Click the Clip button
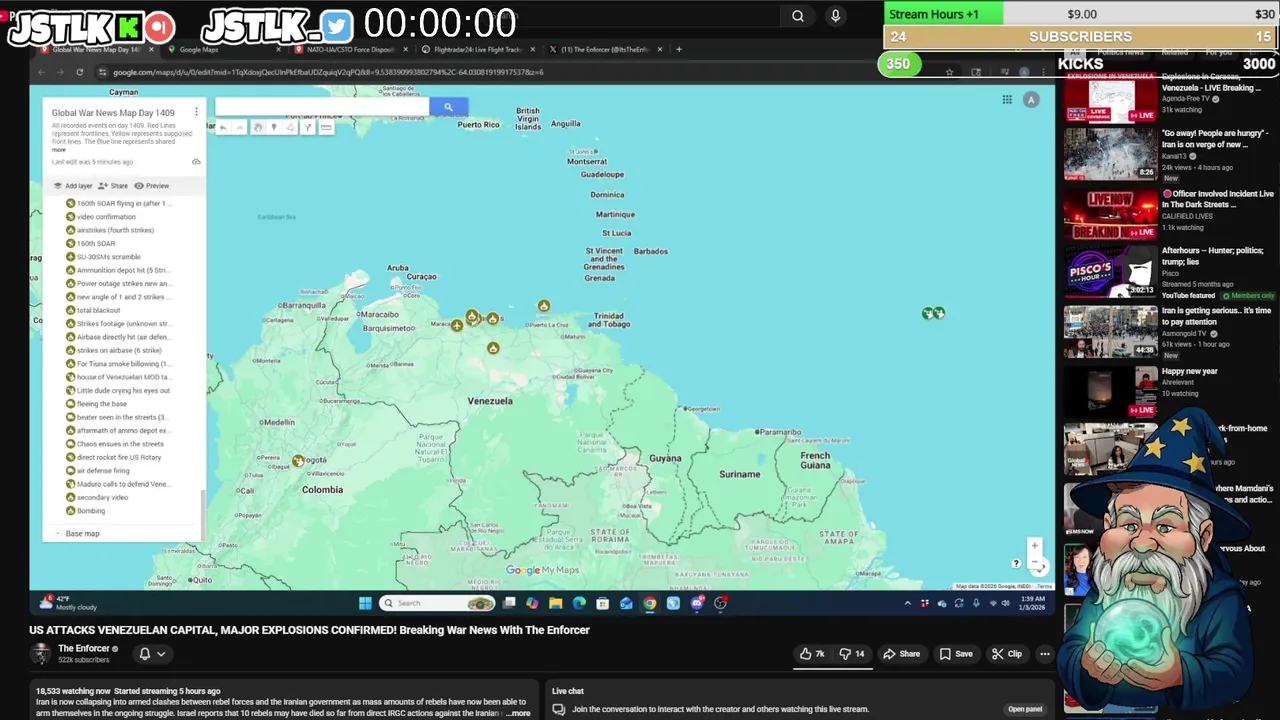 click(x=1007, y=654)
